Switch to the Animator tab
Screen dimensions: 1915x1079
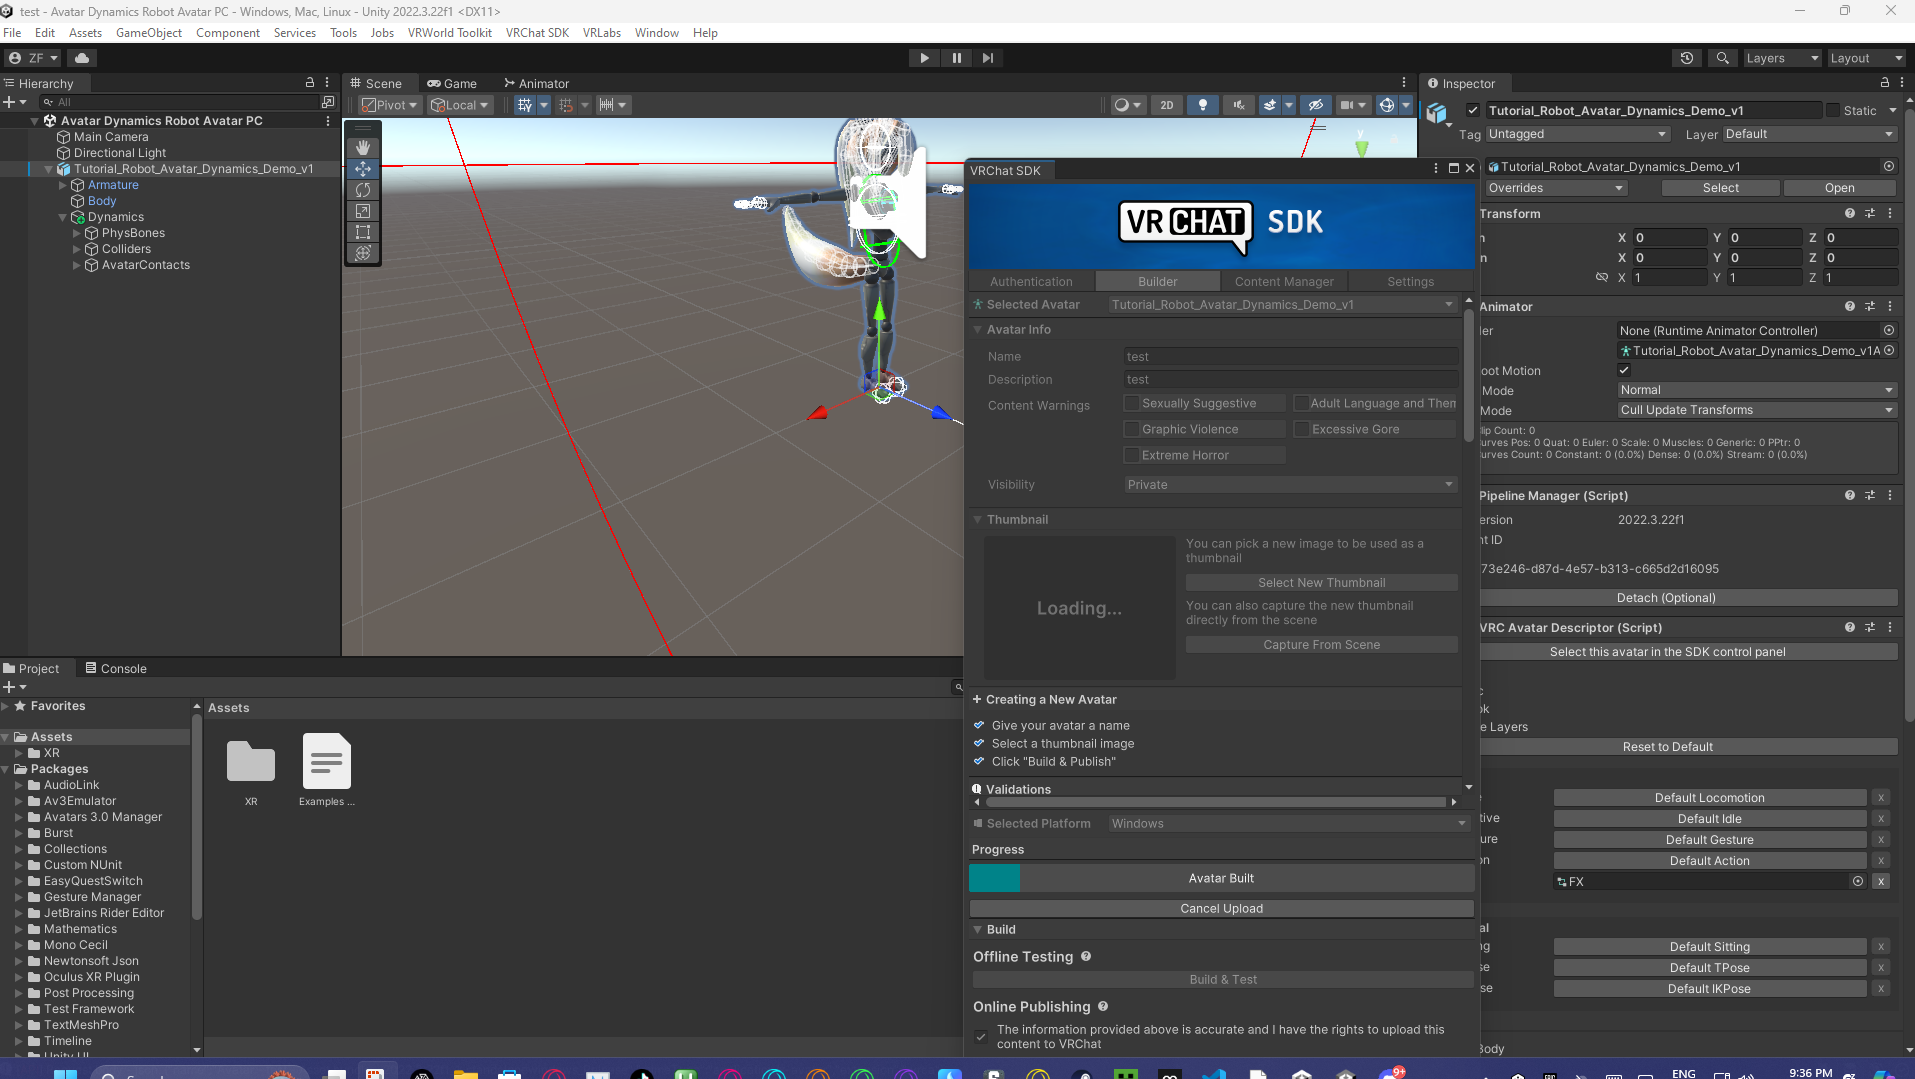[537, 84]
